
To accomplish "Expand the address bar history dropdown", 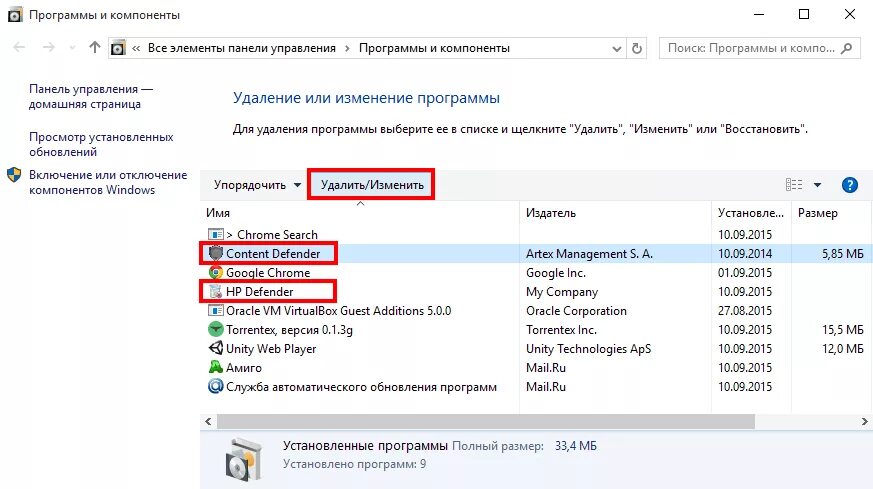I will click(x=616, y=48).
